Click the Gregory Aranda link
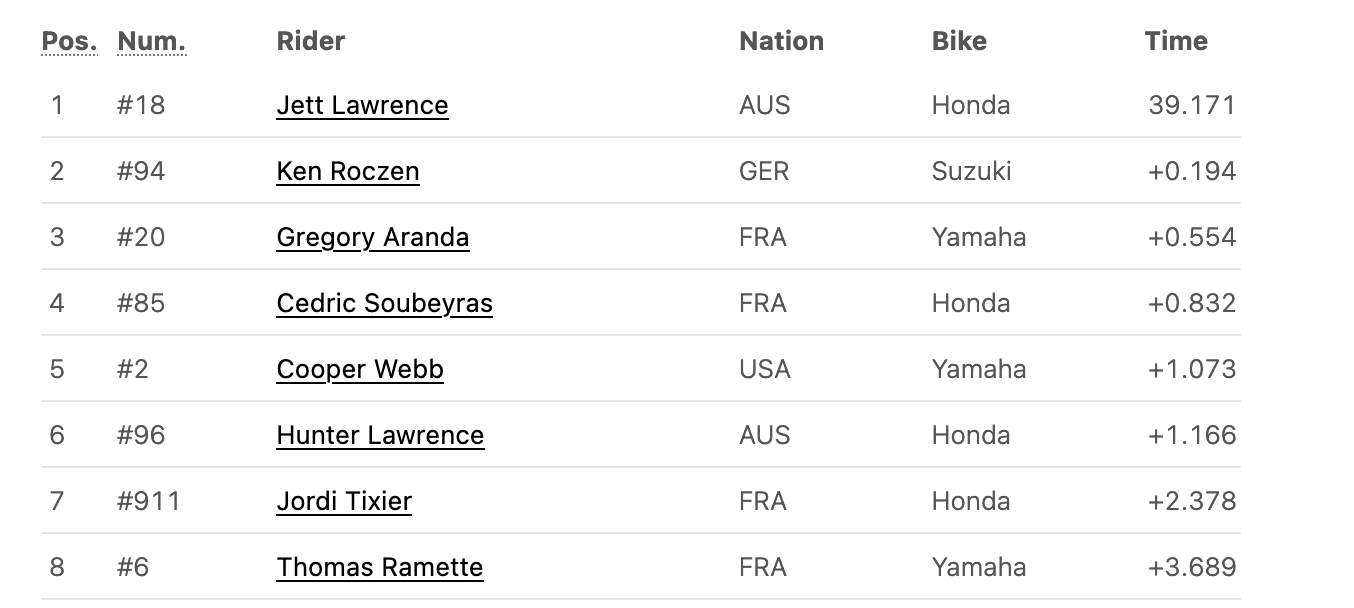 tap(373, 237)
